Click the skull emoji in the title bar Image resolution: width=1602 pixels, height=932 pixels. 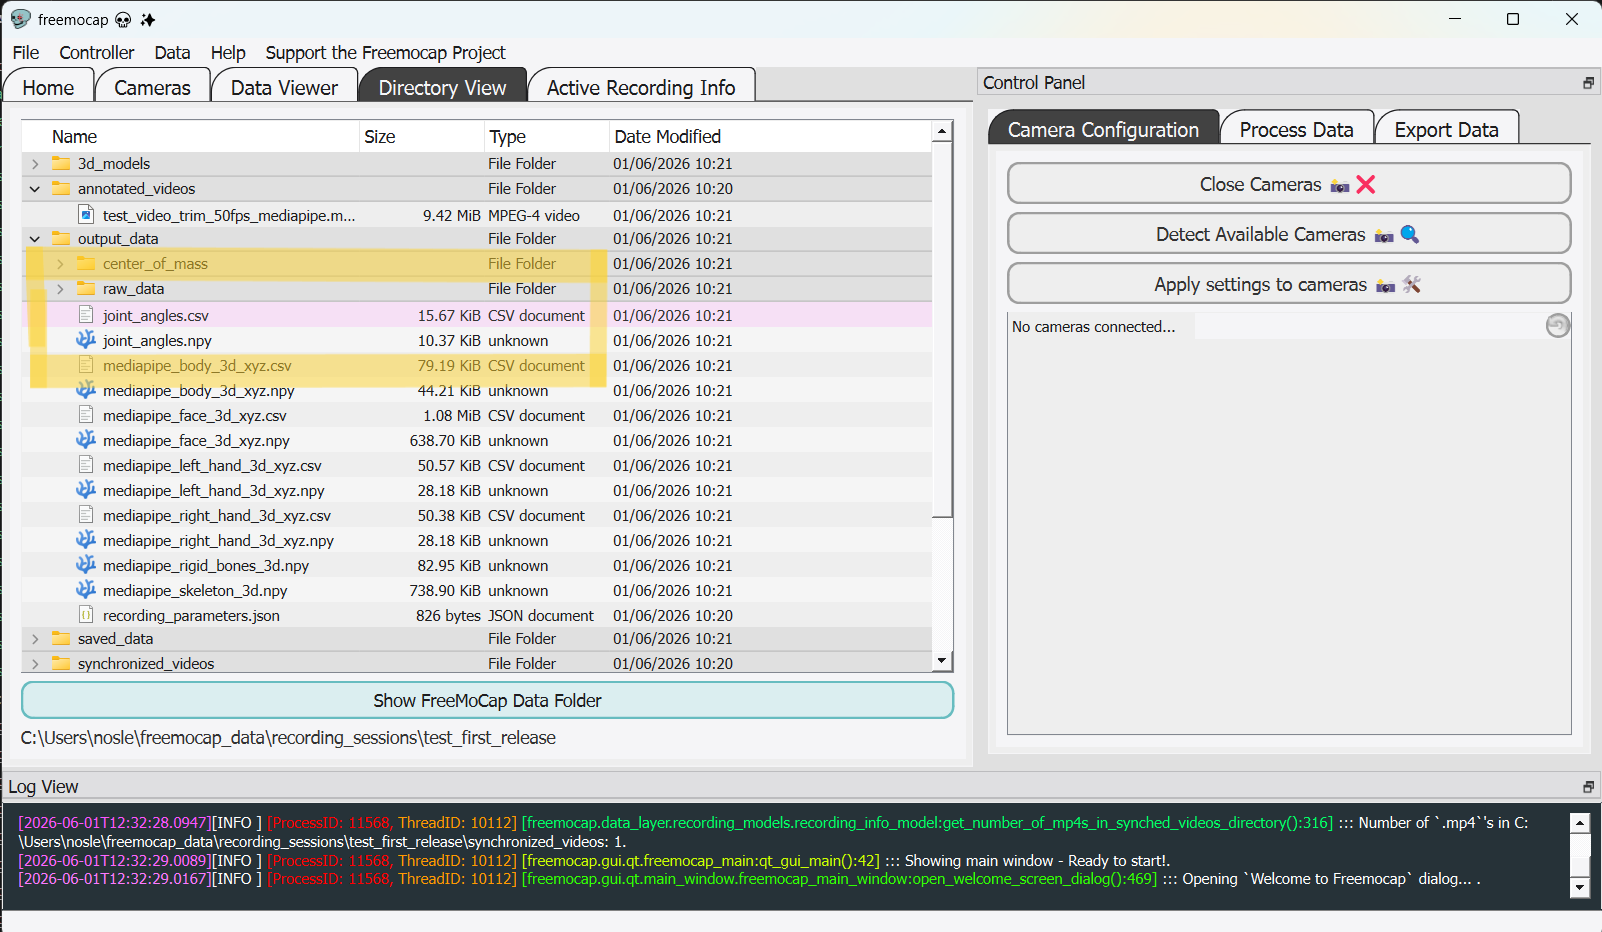pos(123,20)
